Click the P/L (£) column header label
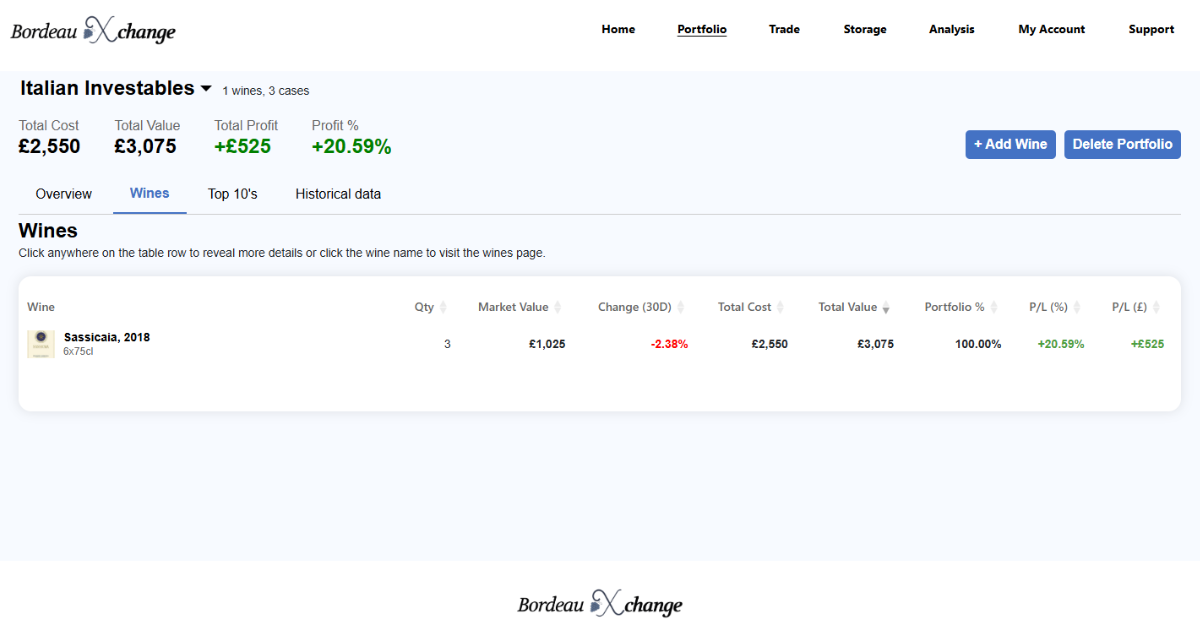The width and height of the screenshot is (1200, 630). pos(1131,307)
